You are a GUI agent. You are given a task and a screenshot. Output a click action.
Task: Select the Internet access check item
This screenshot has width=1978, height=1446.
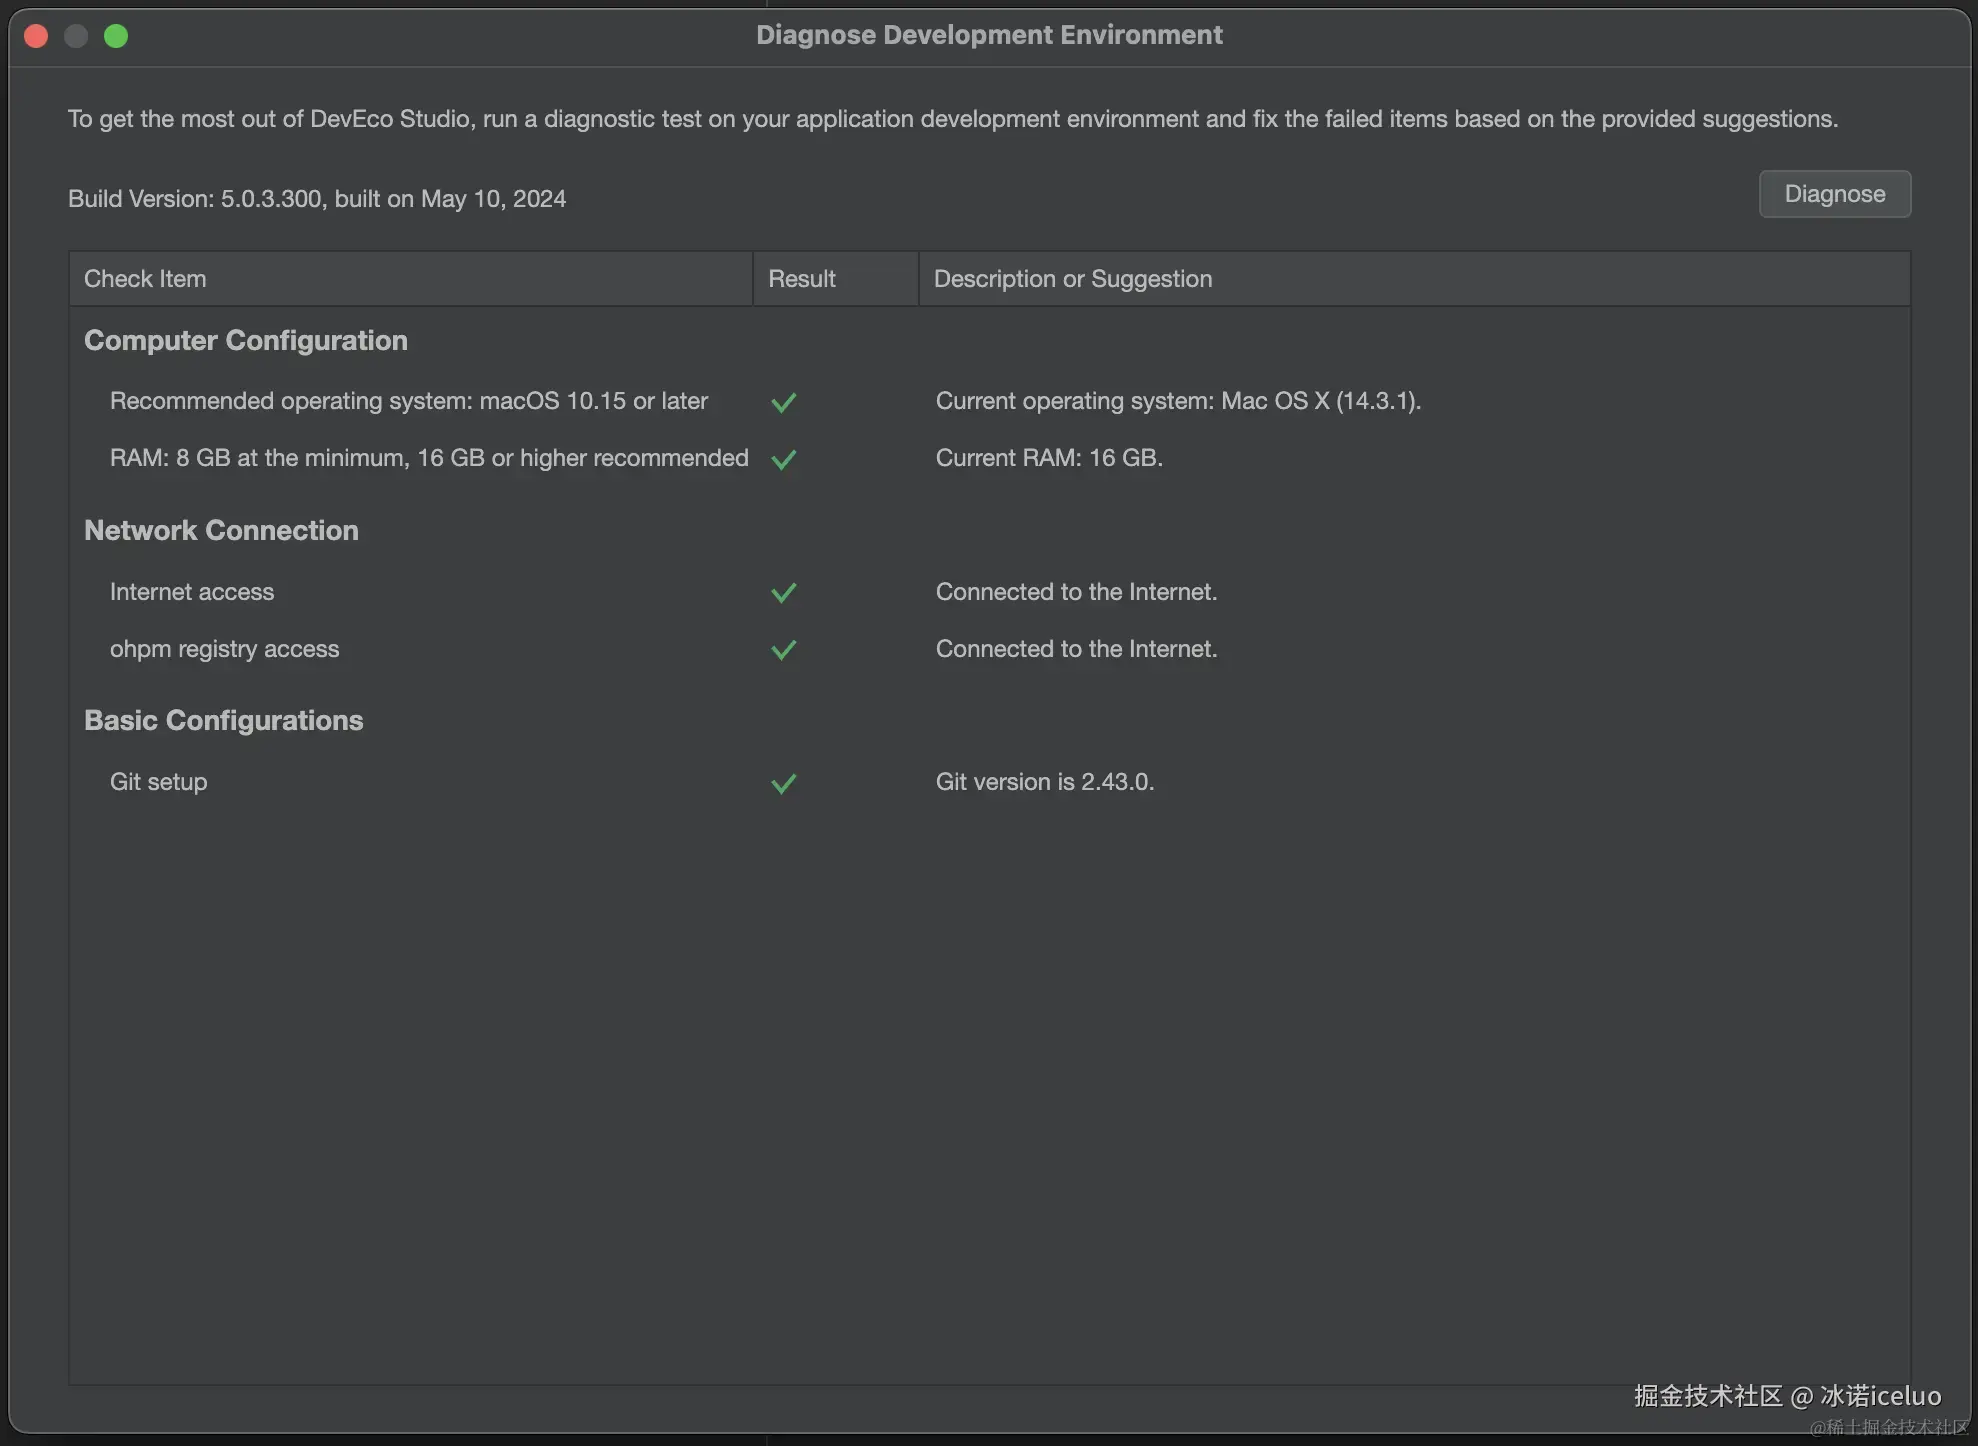point(192,592)
